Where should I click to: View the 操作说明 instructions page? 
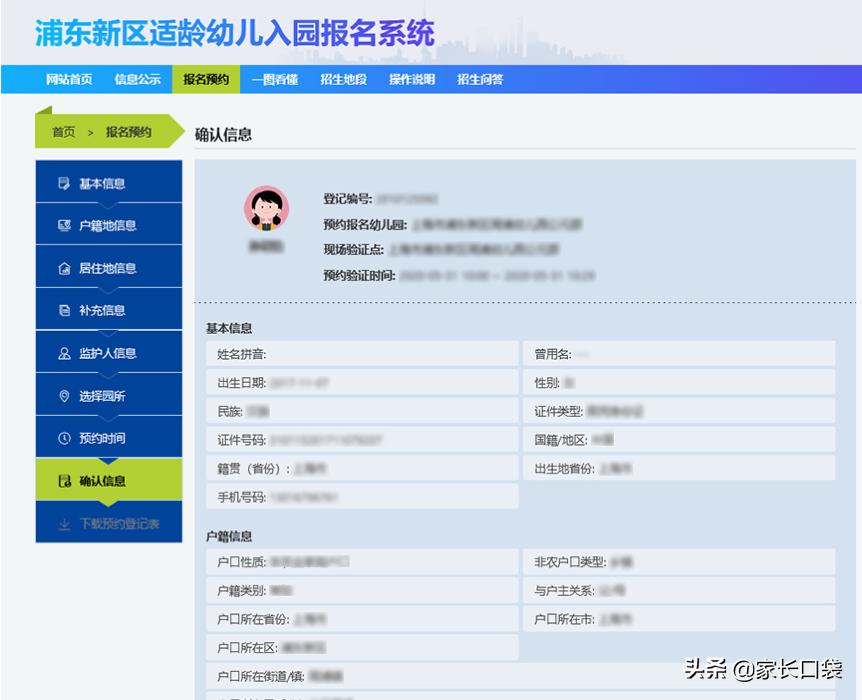[x=414, y=79]
